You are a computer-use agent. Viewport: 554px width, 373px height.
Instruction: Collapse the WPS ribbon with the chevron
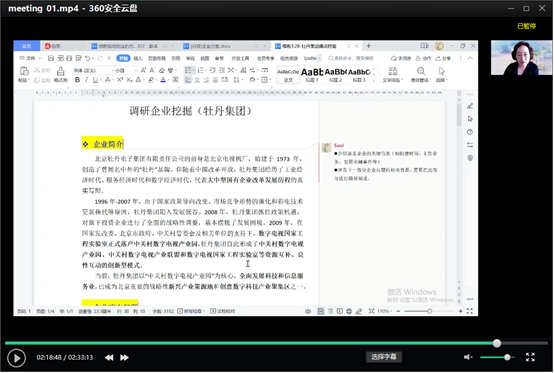coord(470,58)
